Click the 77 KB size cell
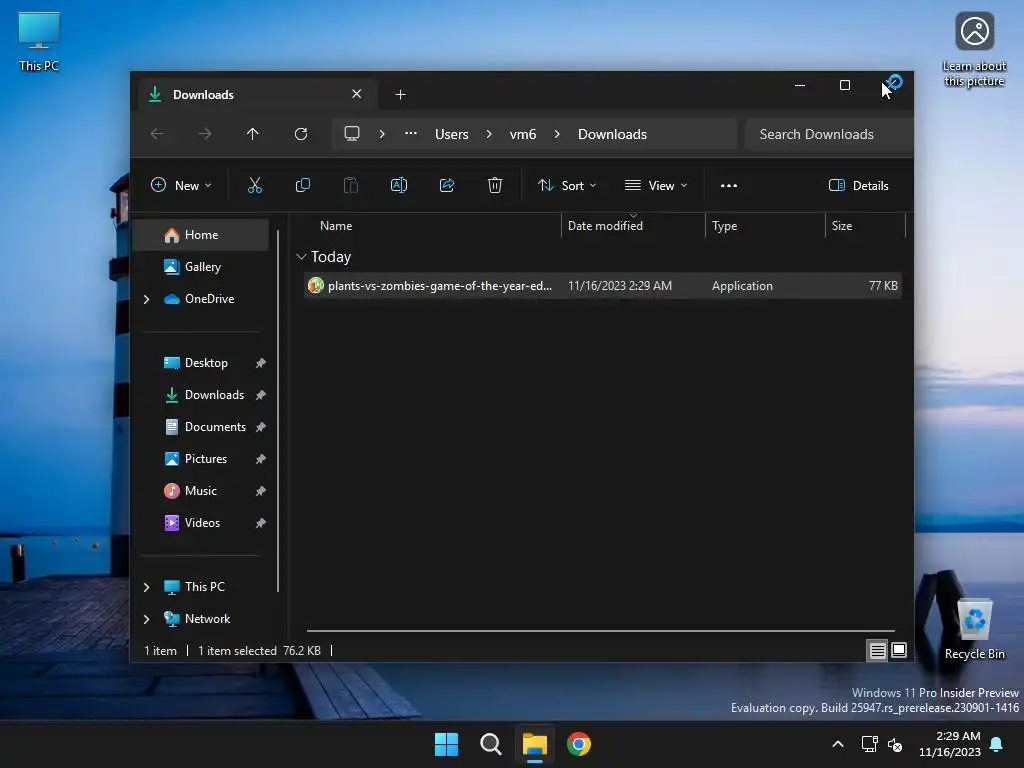Image resolution: width=1024 pixels, height=768 pixels. 883,286
